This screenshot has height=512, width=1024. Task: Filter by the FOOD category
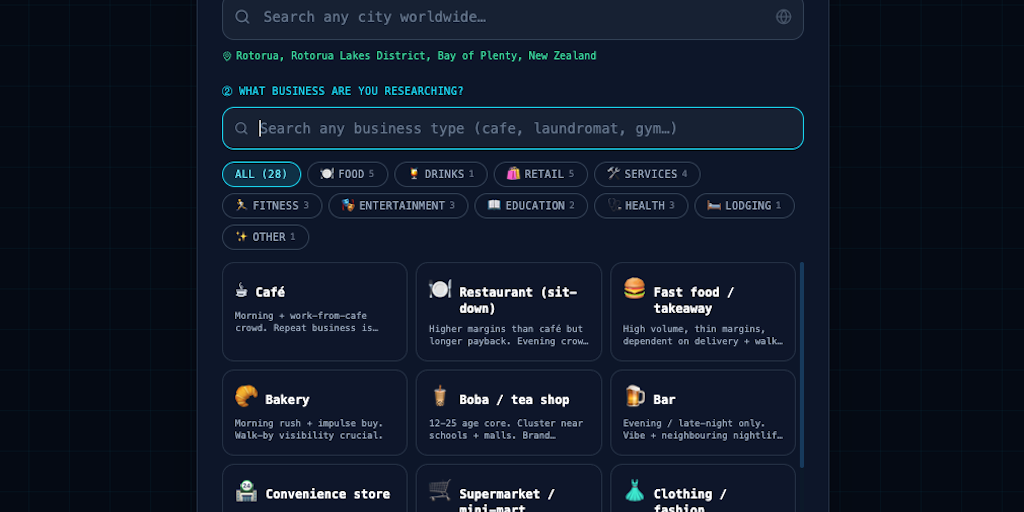pos(347,174)
